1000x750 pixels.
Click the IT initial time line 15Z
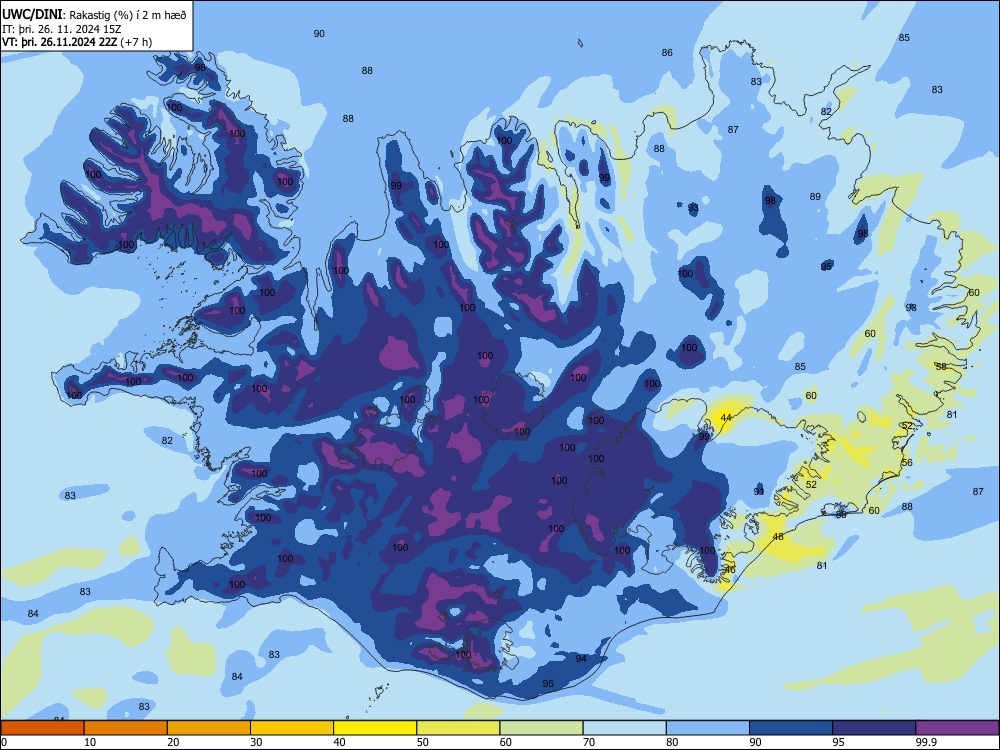coord(62,29)
